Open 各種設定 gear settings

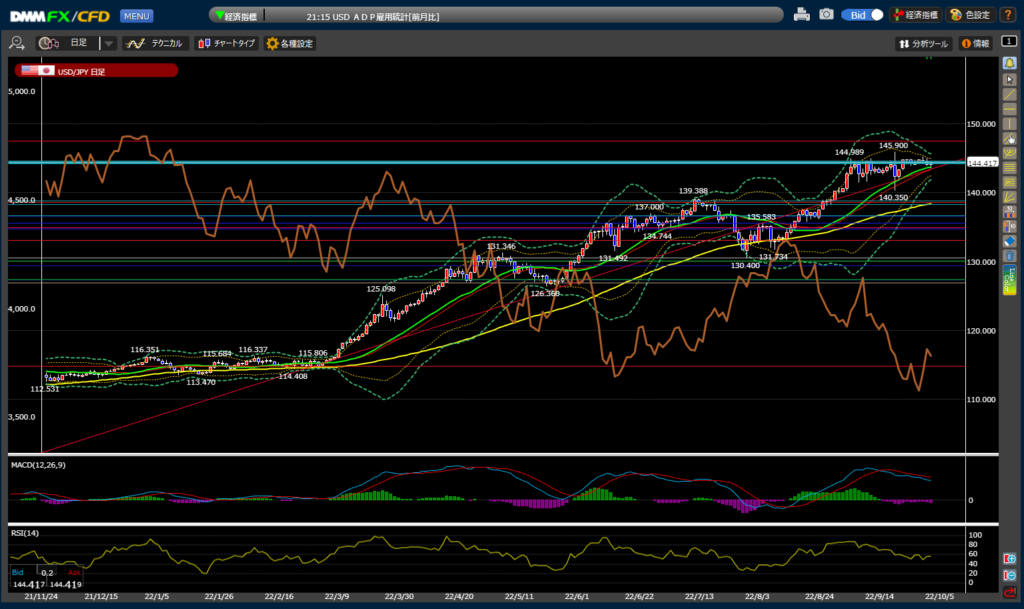tap(290, 44)
